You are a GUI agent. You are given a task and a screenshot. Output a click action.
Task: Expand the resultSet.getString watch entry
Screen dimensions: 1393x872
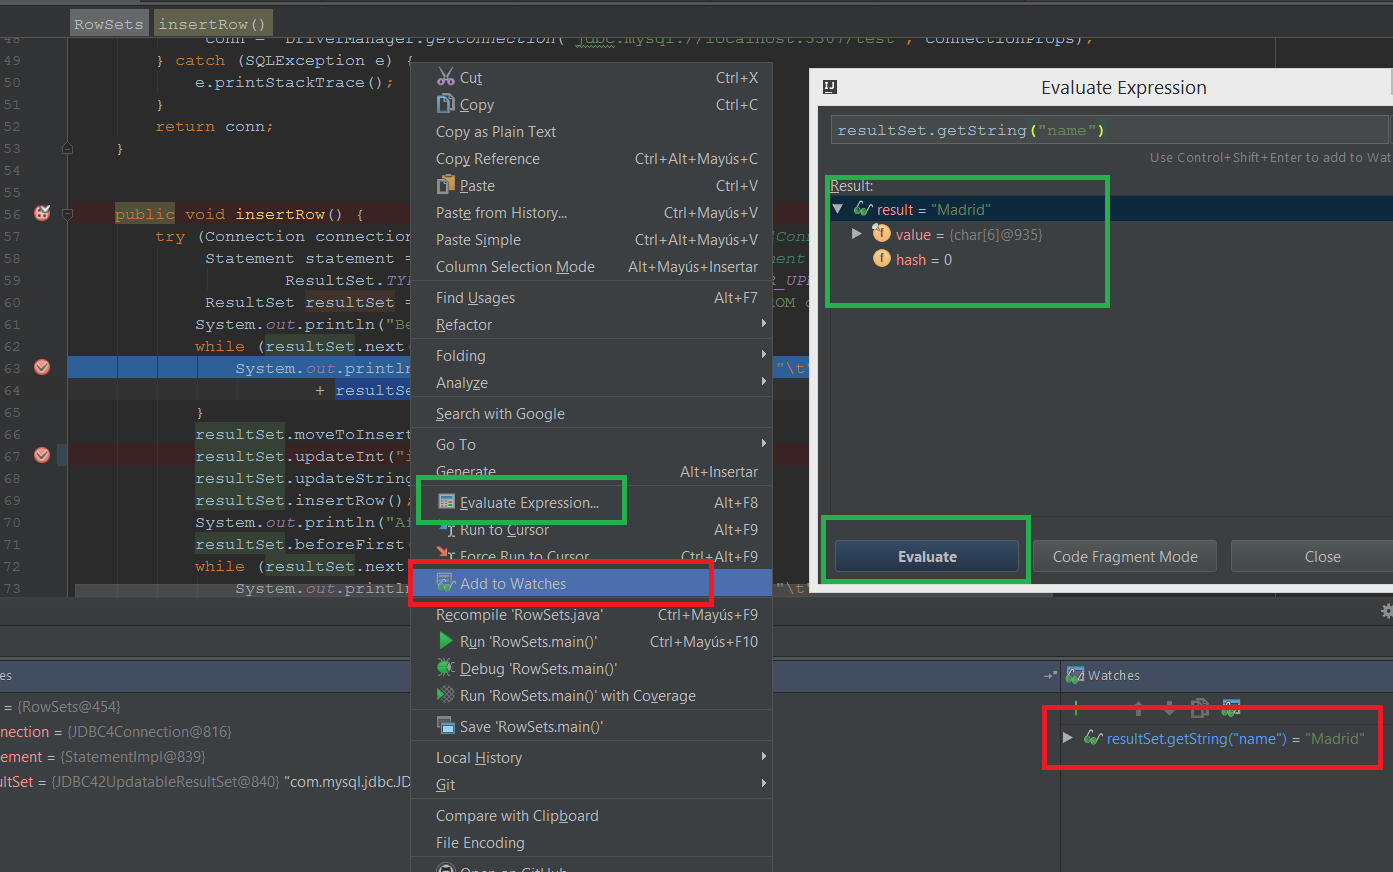pyautogui.click(x=1068, y=738)
